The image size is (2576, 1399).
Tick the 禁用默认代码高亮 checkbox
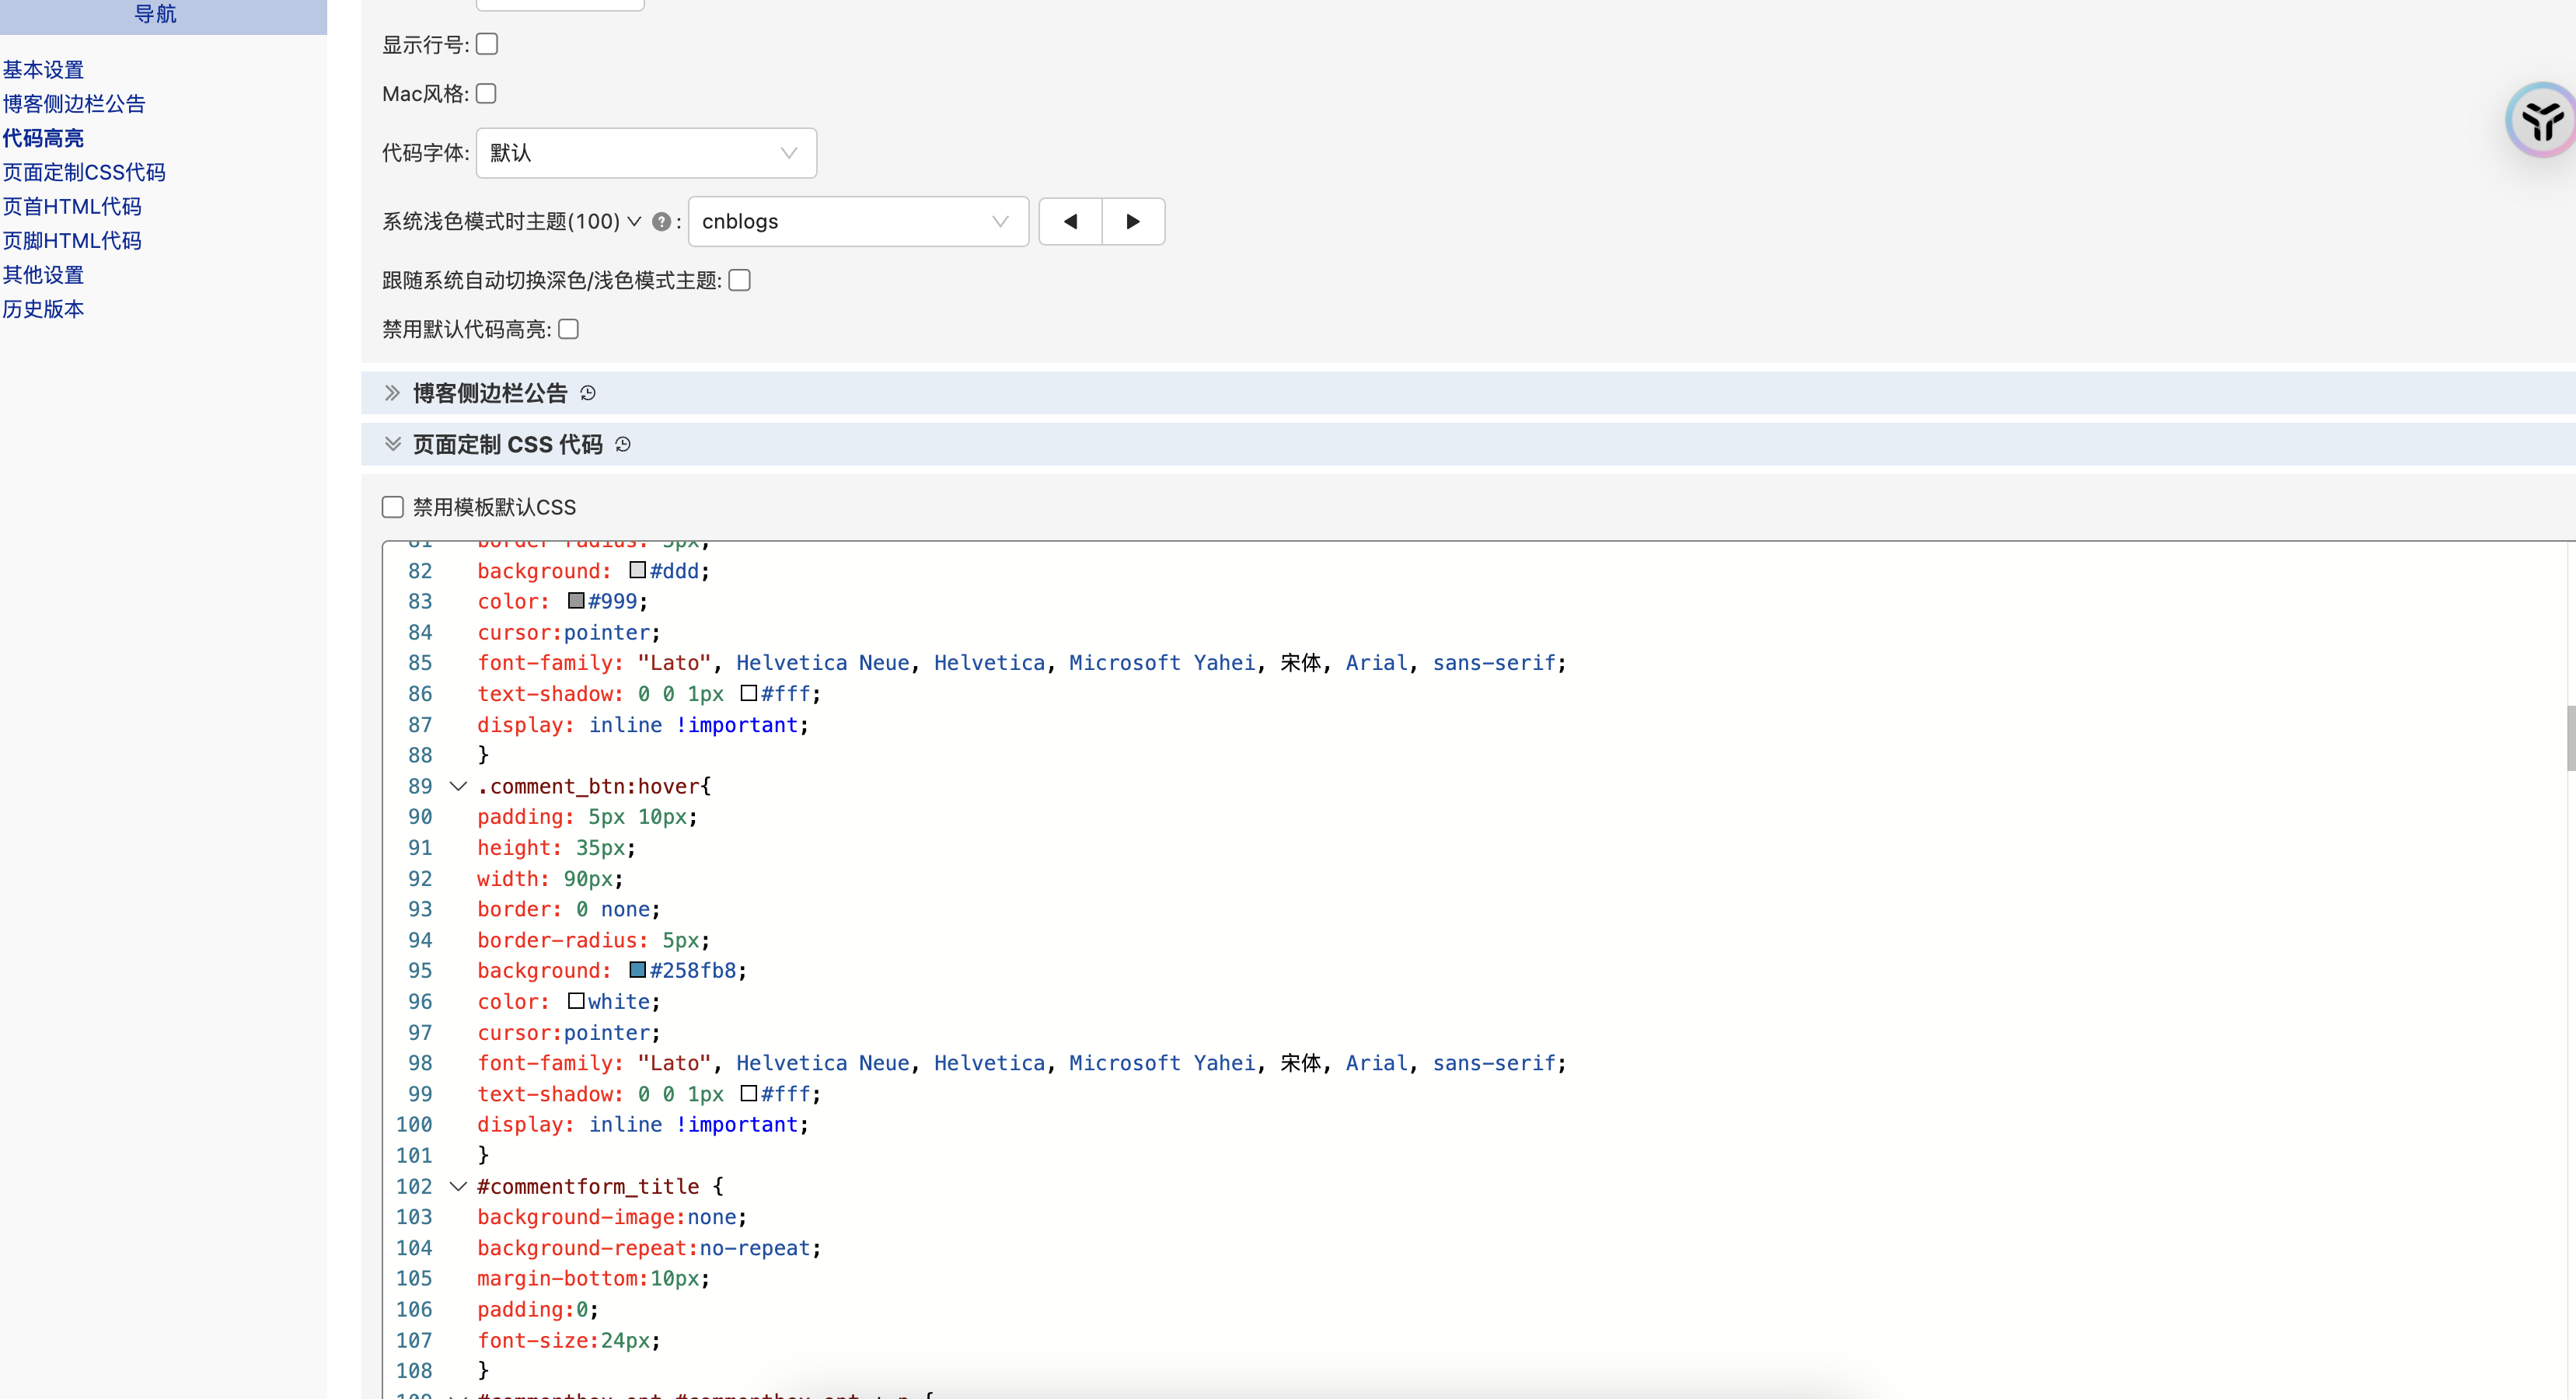pos(569,329)
